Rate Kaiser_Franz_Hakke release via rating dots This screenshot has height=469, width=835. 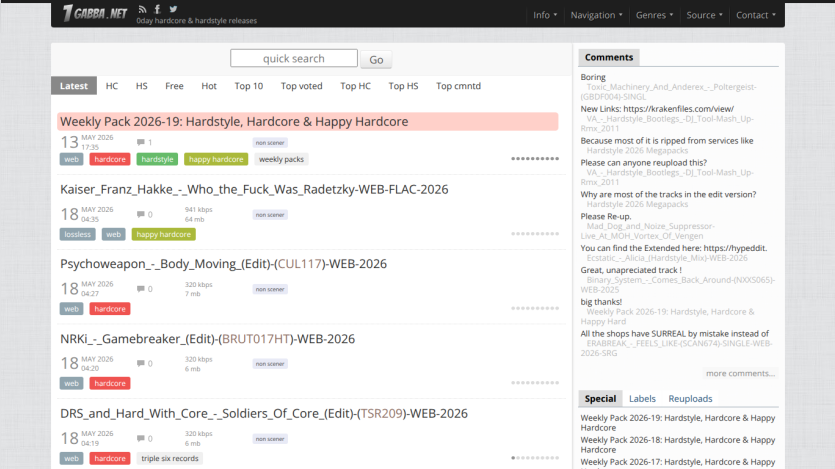click(535, 234)
